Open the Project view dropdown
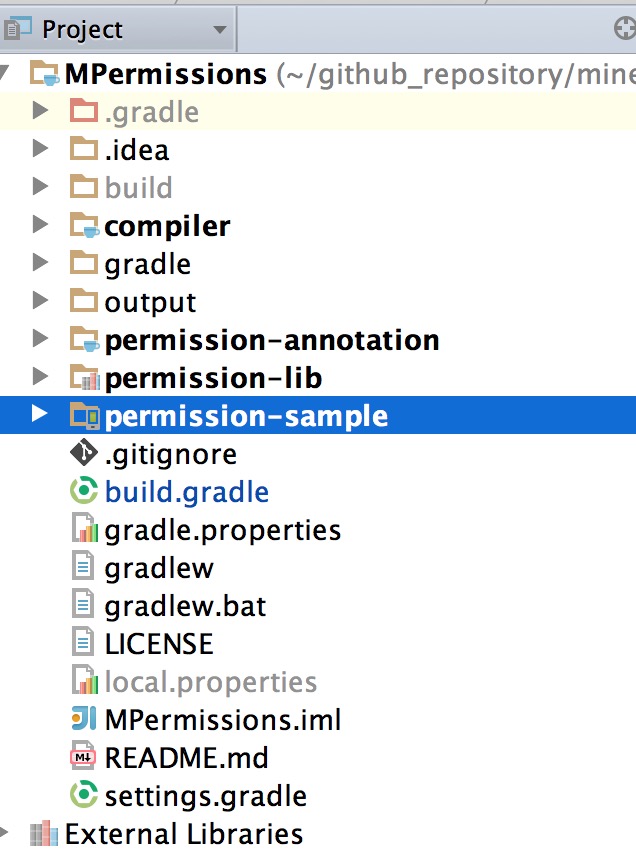The width and height of the screenshot is (636, 866). pos(220,29)
